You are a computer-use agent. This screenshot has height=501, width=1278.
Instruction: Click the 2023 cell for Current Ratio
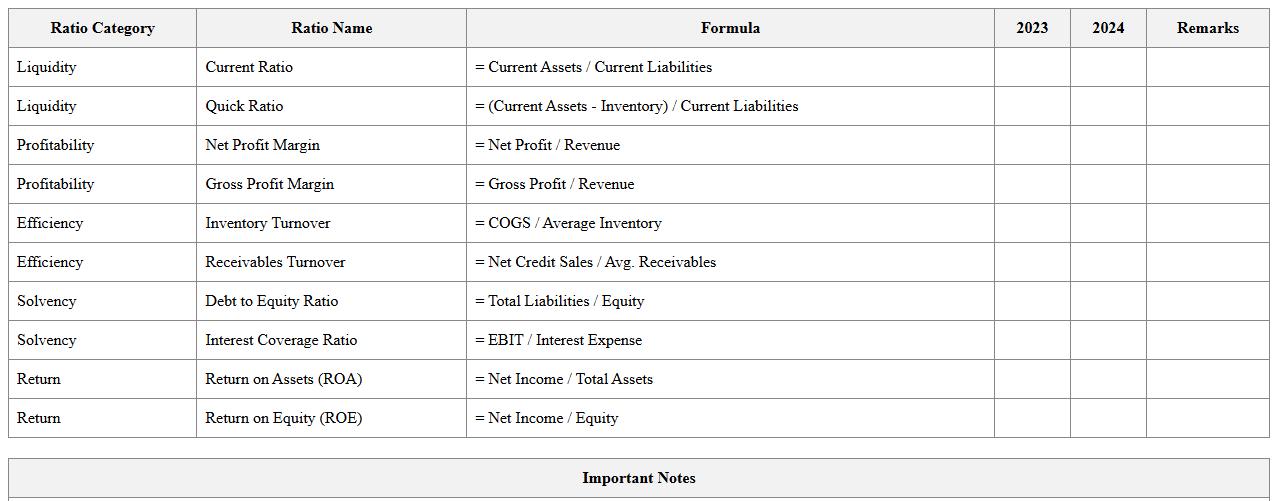coord(1032,67)
